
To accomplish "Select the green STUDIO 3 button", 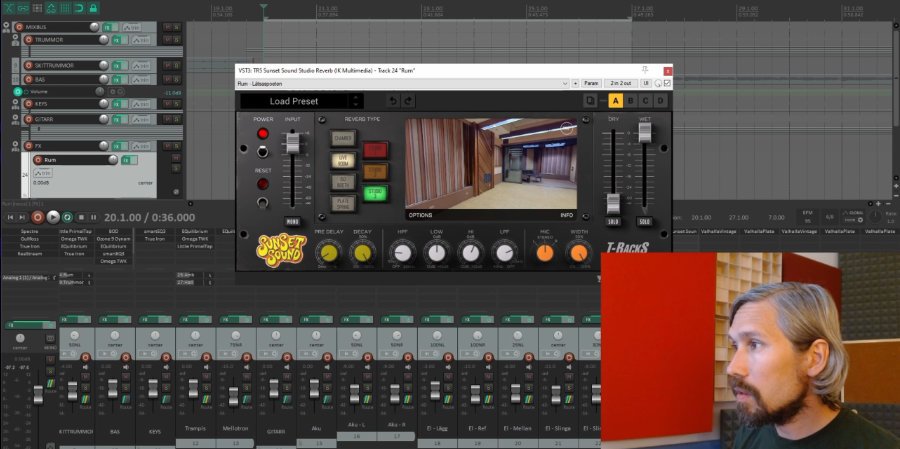I will (x=375, y=193).
